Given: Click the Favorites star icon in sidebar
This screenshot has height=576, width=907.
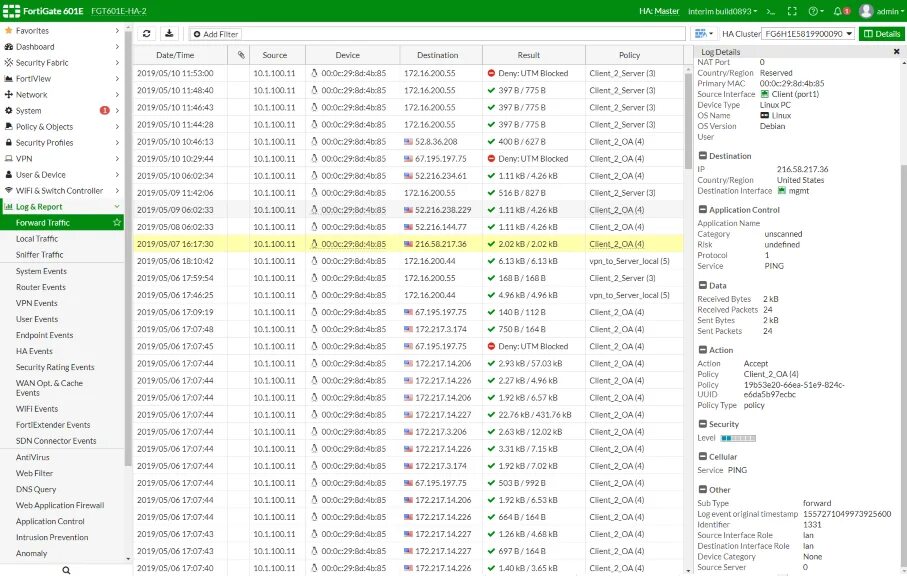Looking at the screenshot, I should (x=8, y=30).
